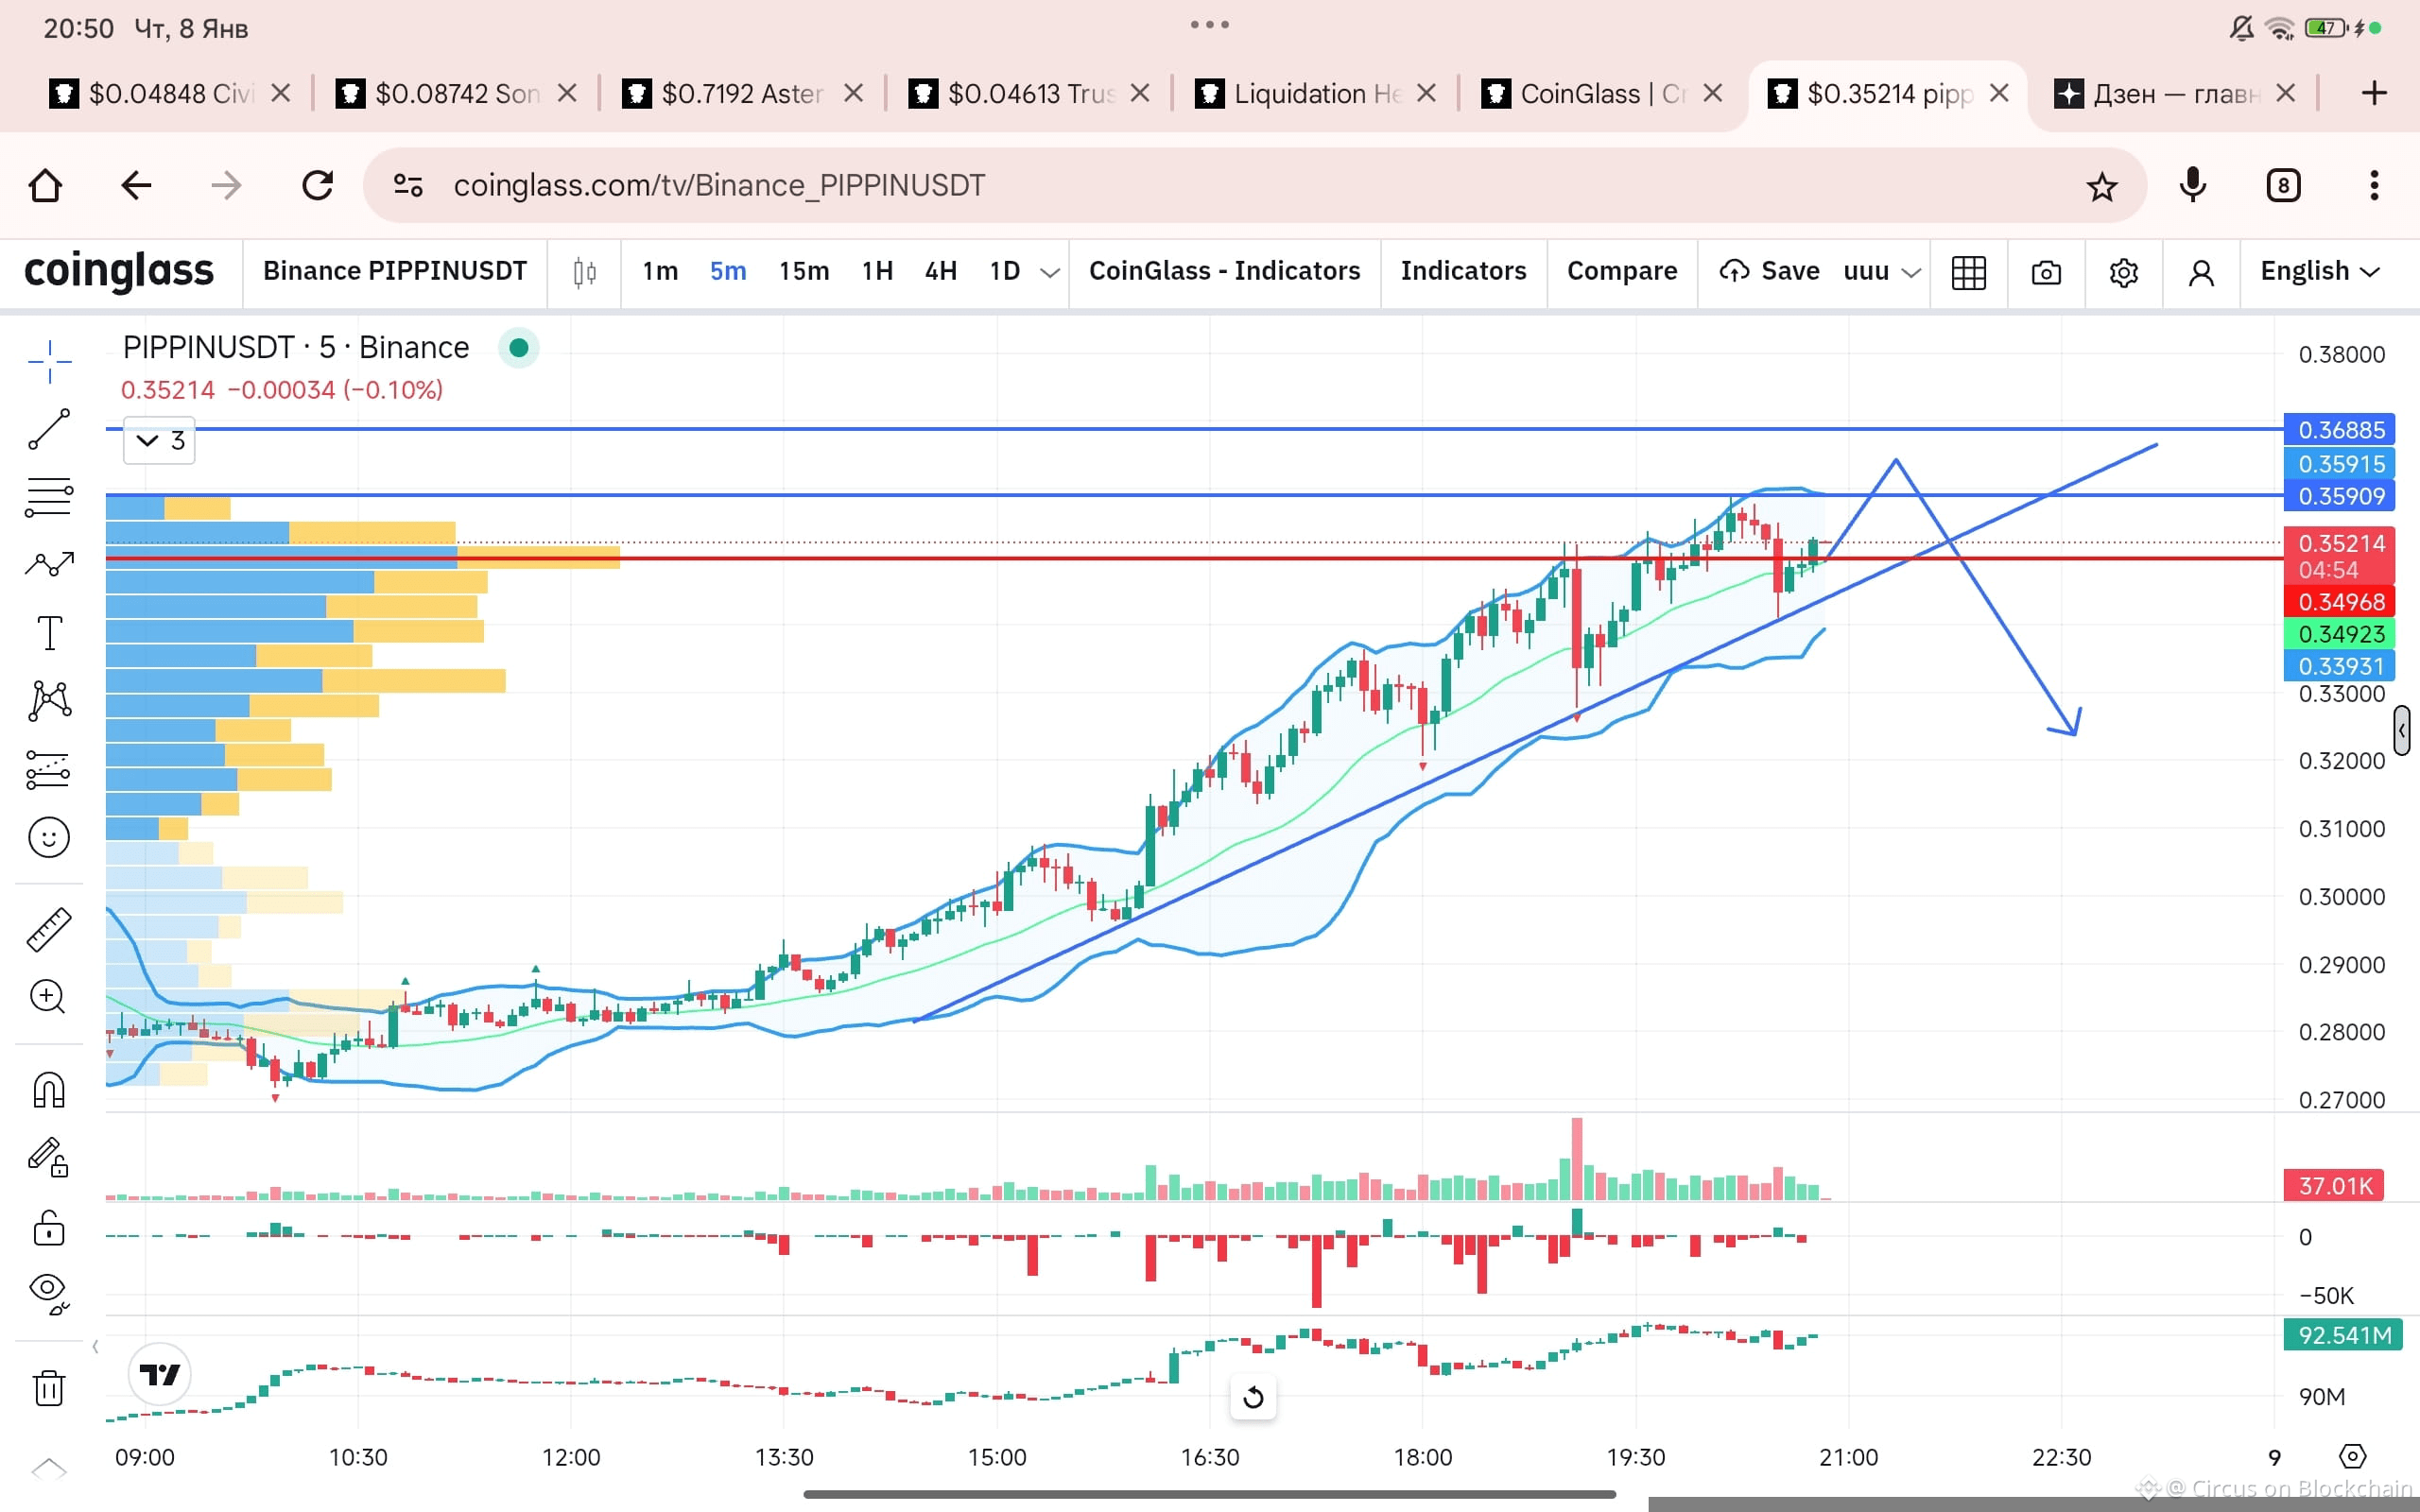Start voice search with microphone

pos(2193,185)
